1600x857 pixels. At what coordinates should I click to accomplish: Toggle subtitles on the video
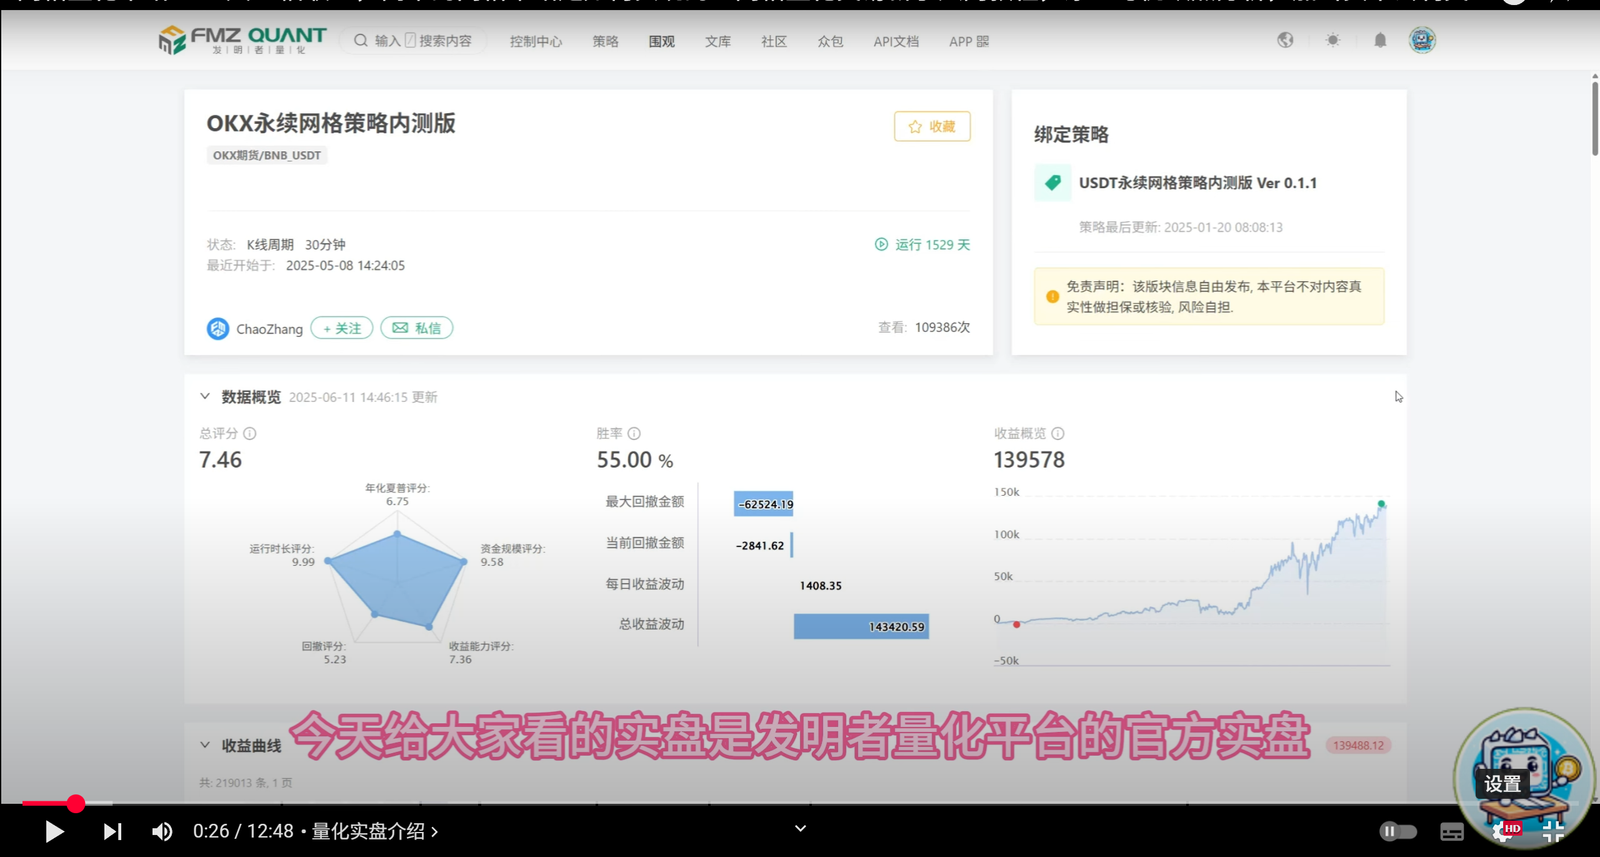[1452, 831]
